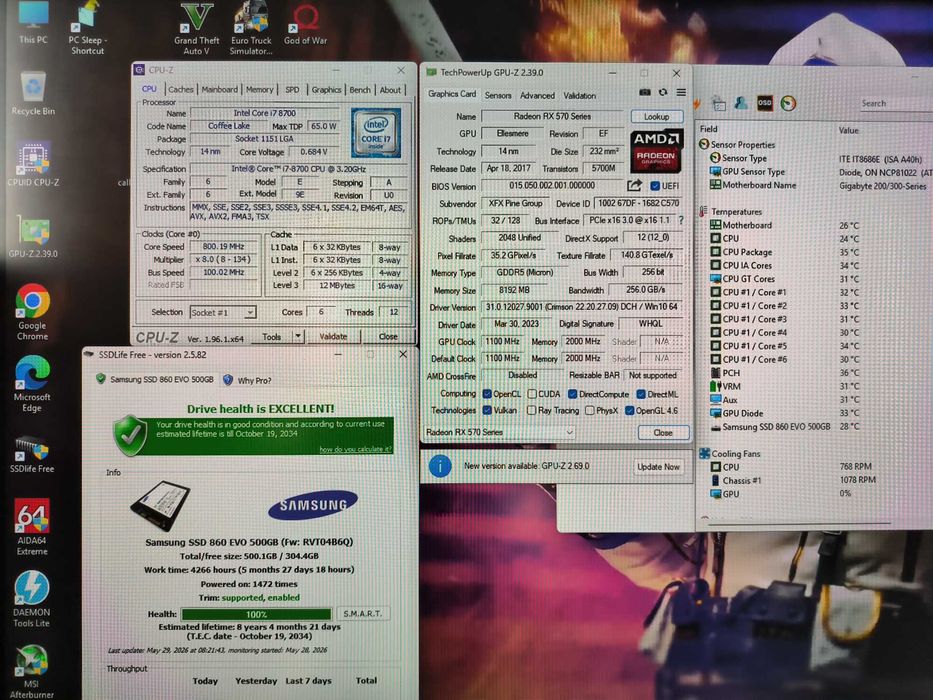Open Advanced tab in GPU-Z

(537, 95)
